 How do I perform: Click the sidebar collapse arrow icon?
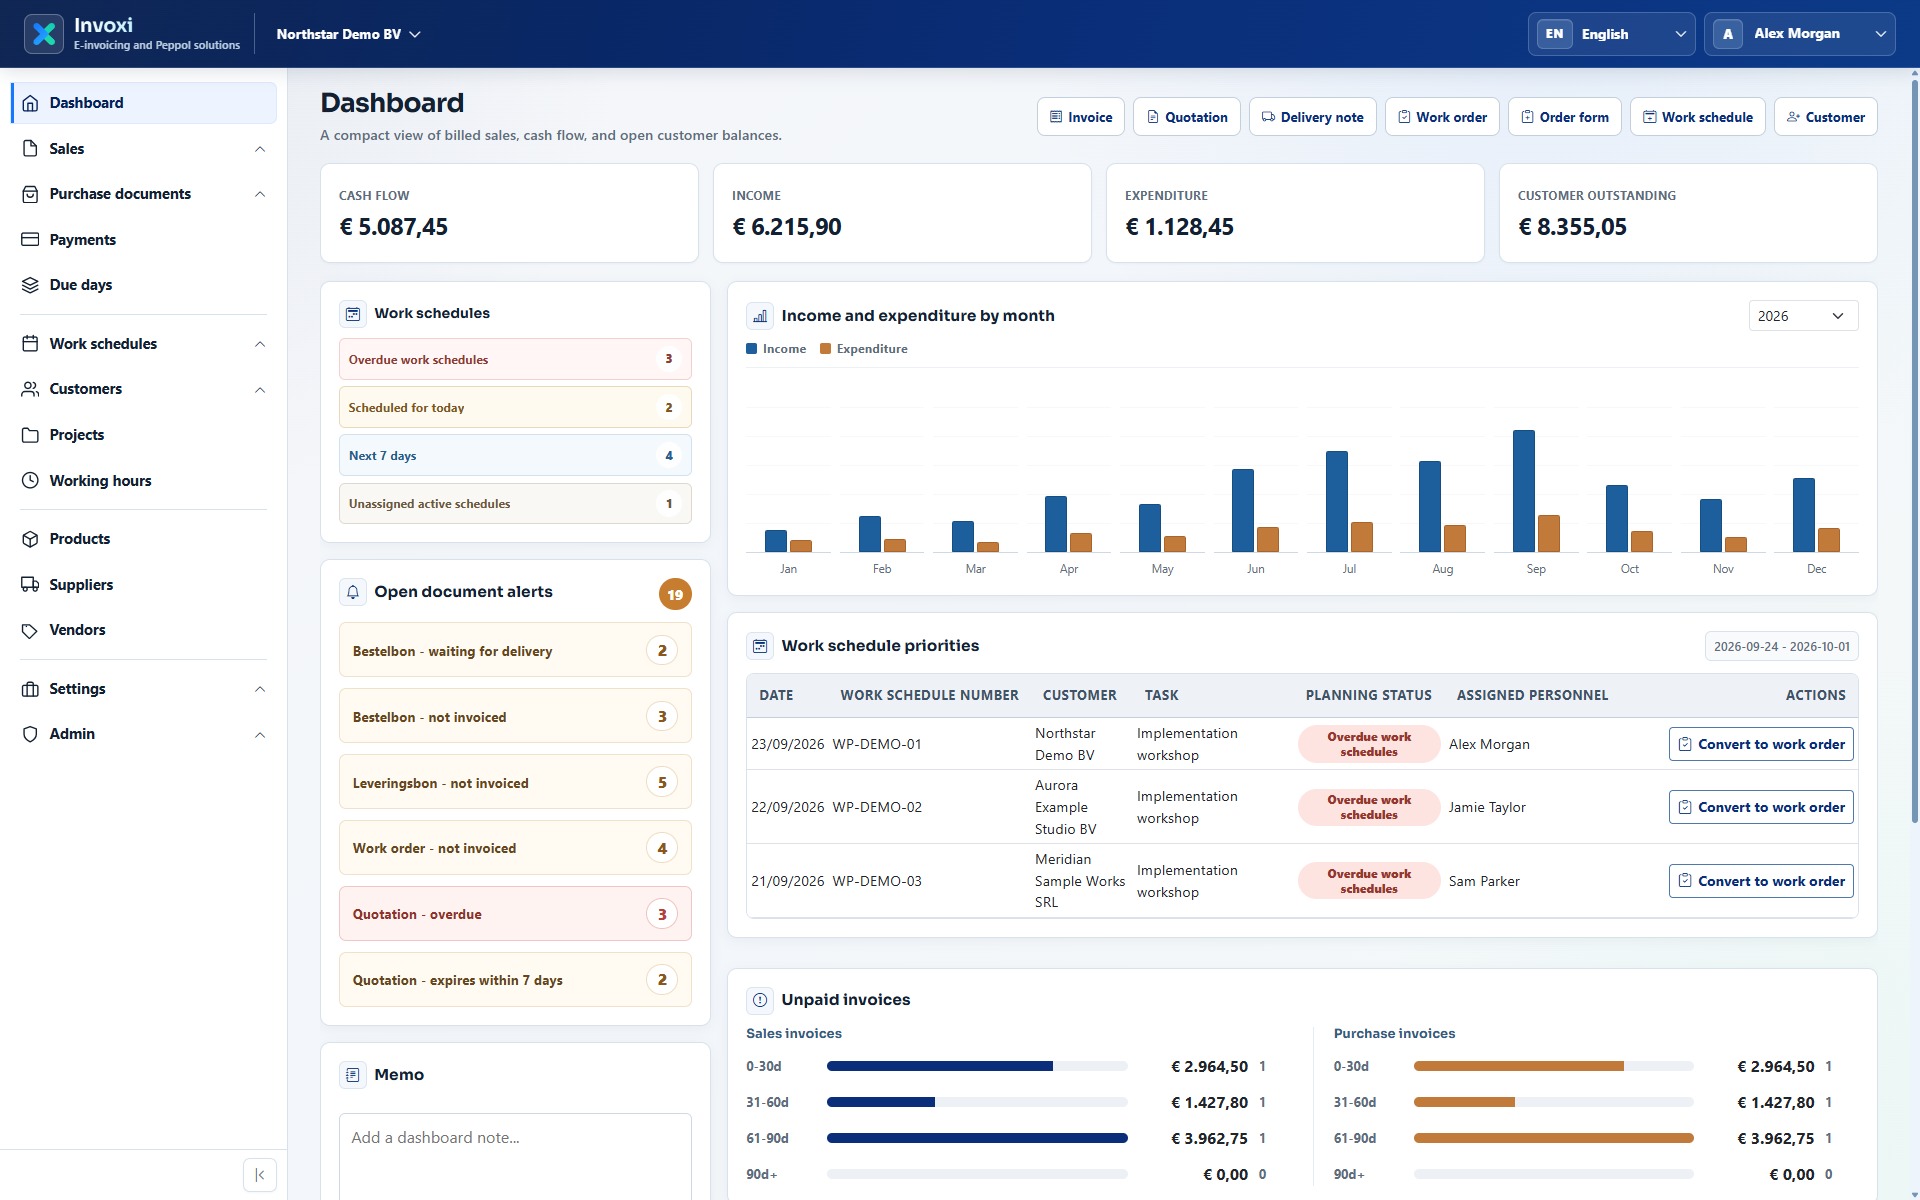[260, 1175]
